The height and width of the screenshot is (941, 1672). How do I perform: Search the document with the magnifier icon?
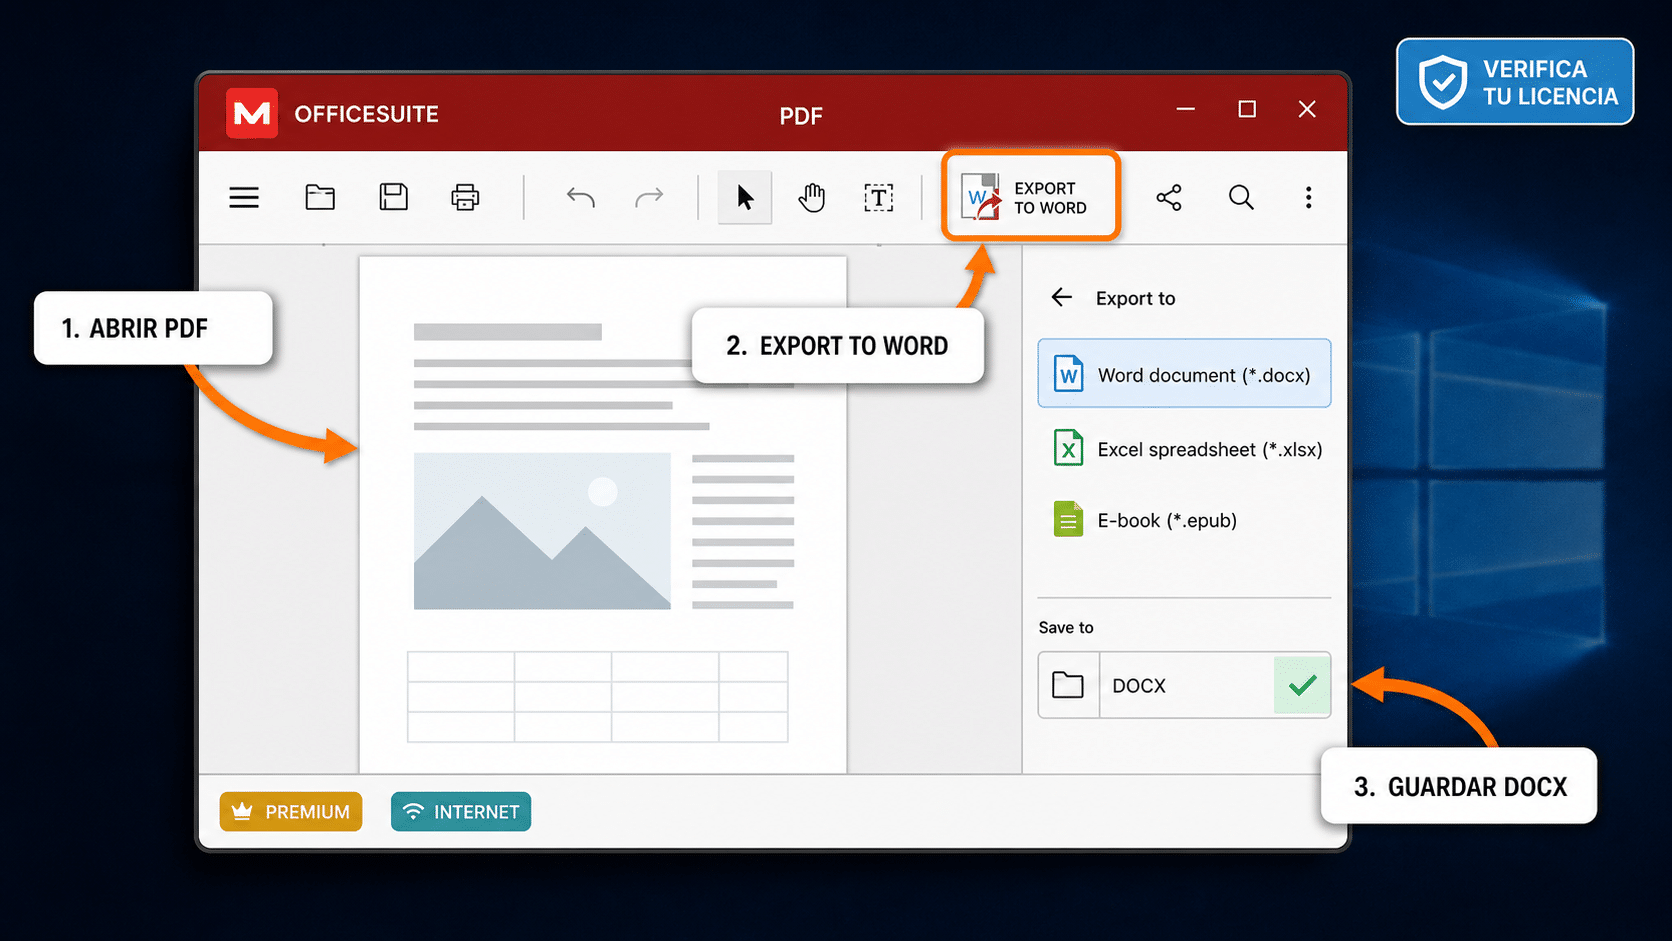point(1241,197)
